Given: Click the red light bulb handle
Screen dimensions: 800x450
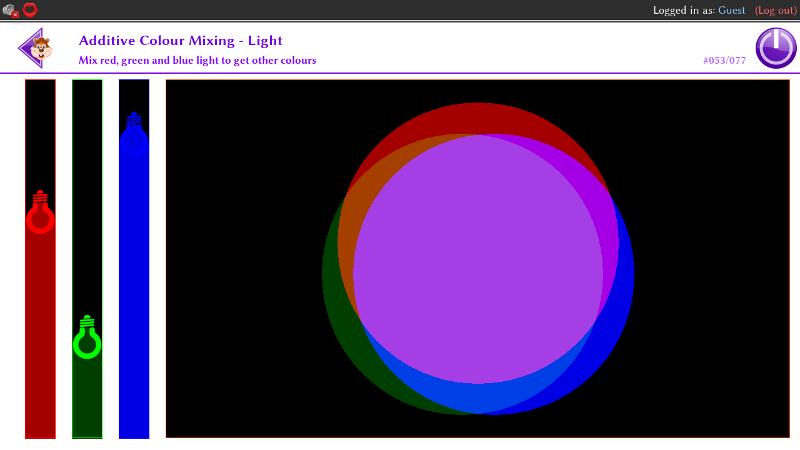Looking at the screenshot, I should click(x=40, y=213).
